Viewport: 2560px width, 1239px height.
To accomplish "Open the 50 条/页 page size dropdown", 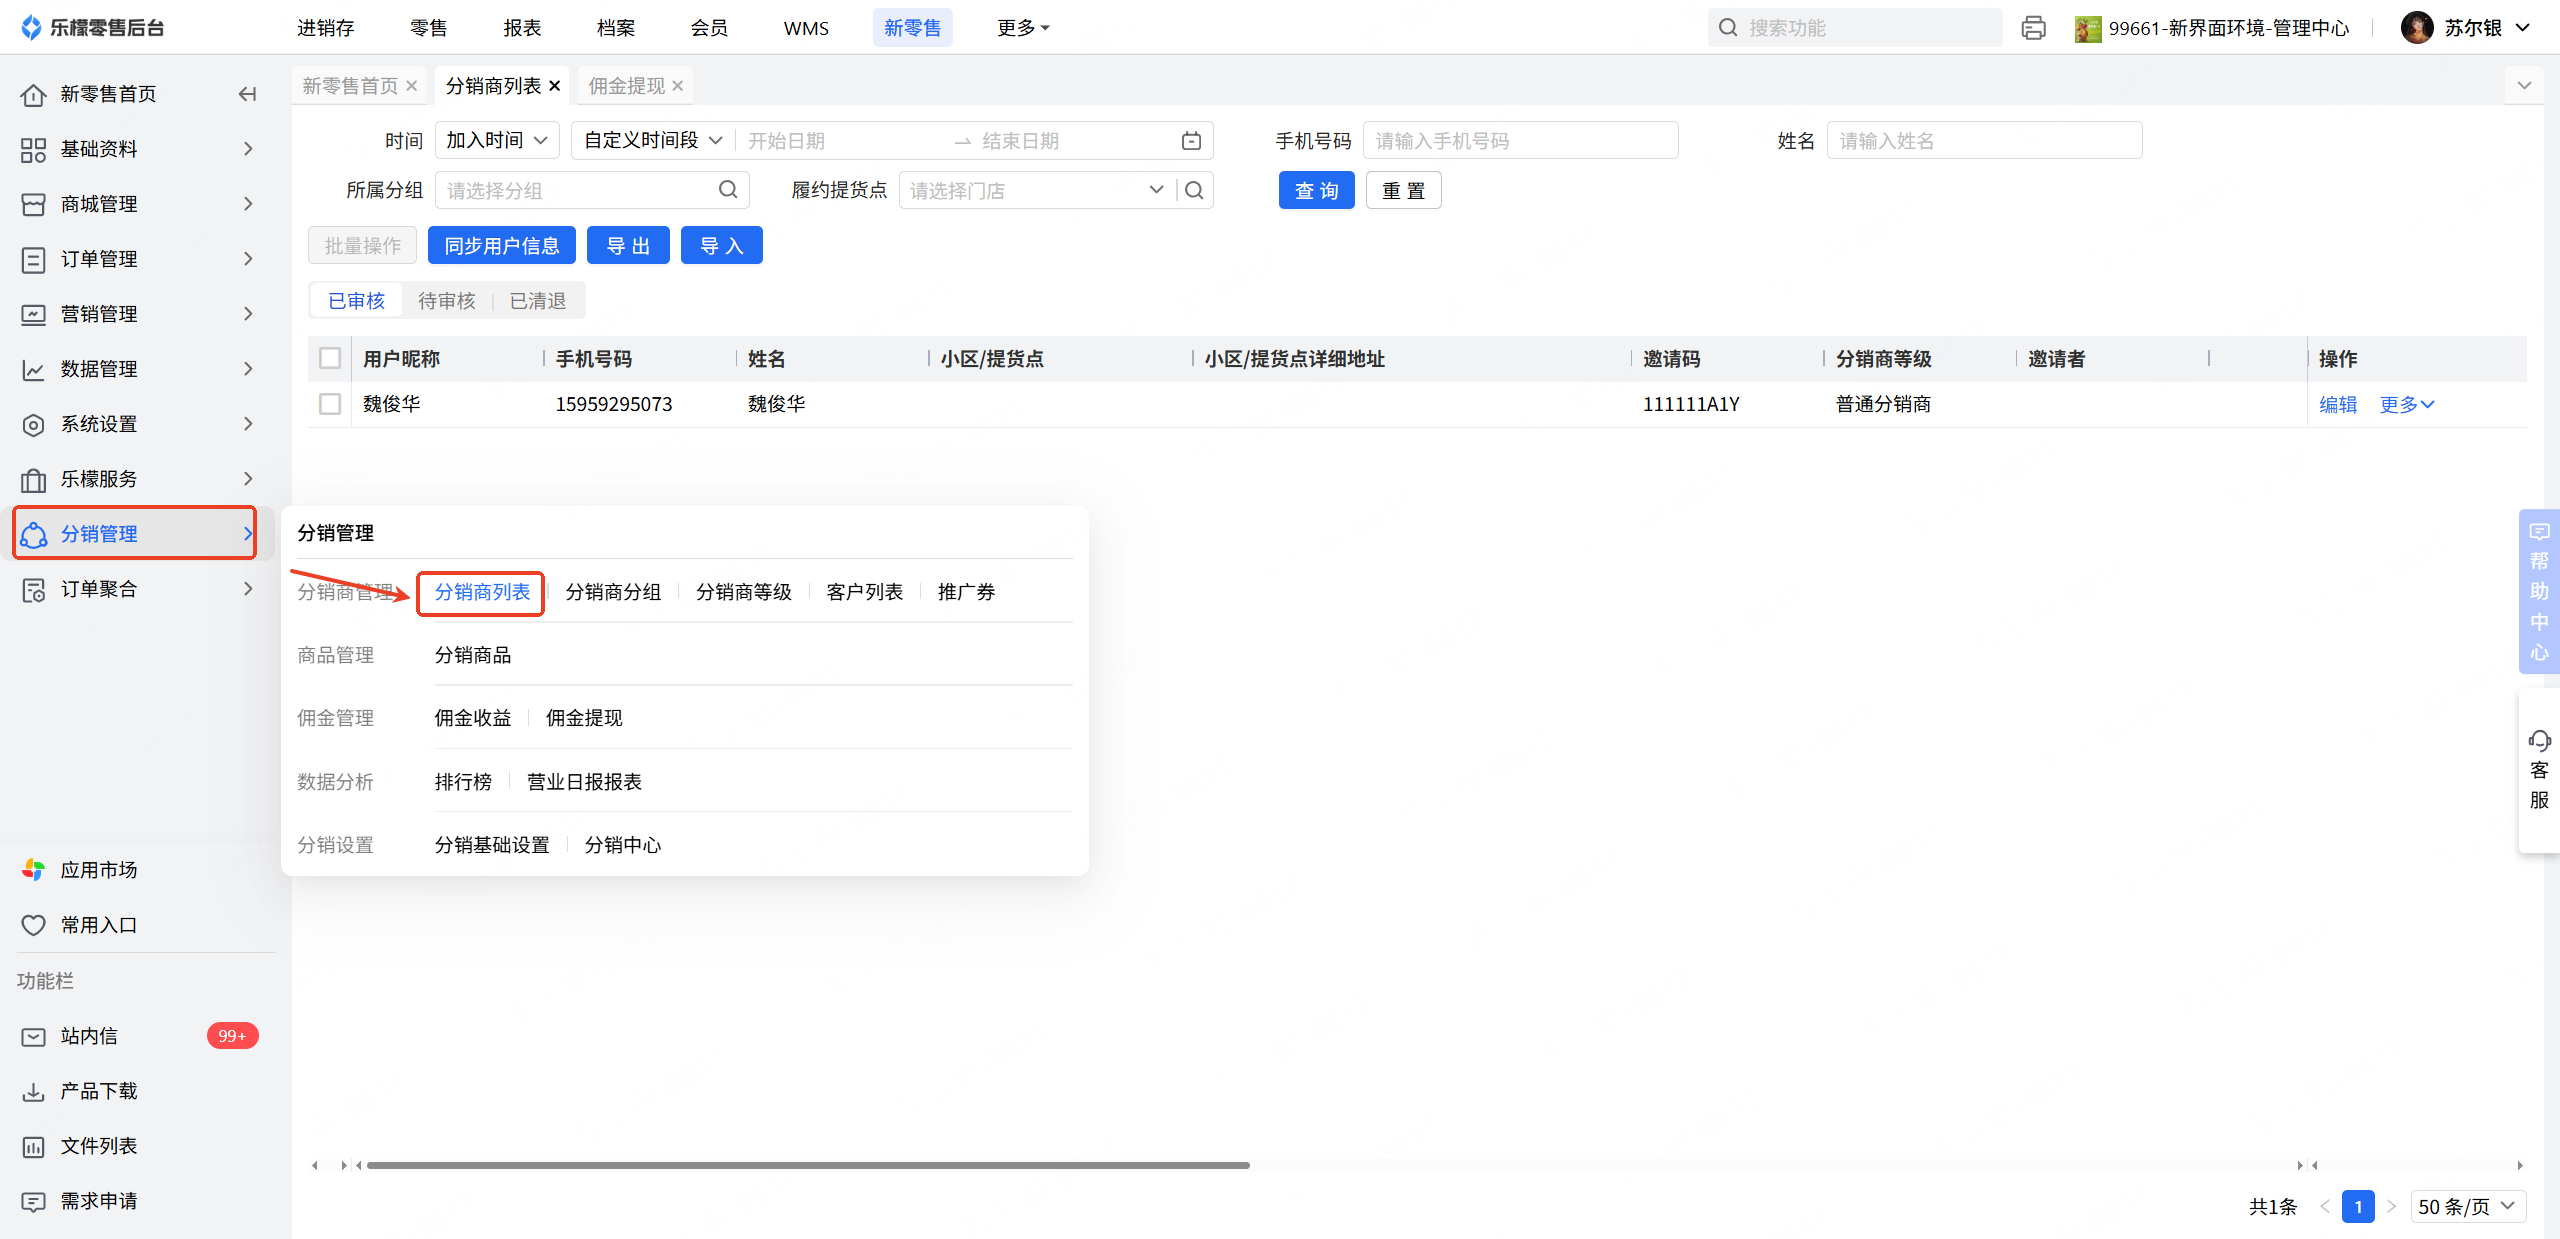I will (2467, 1206).
